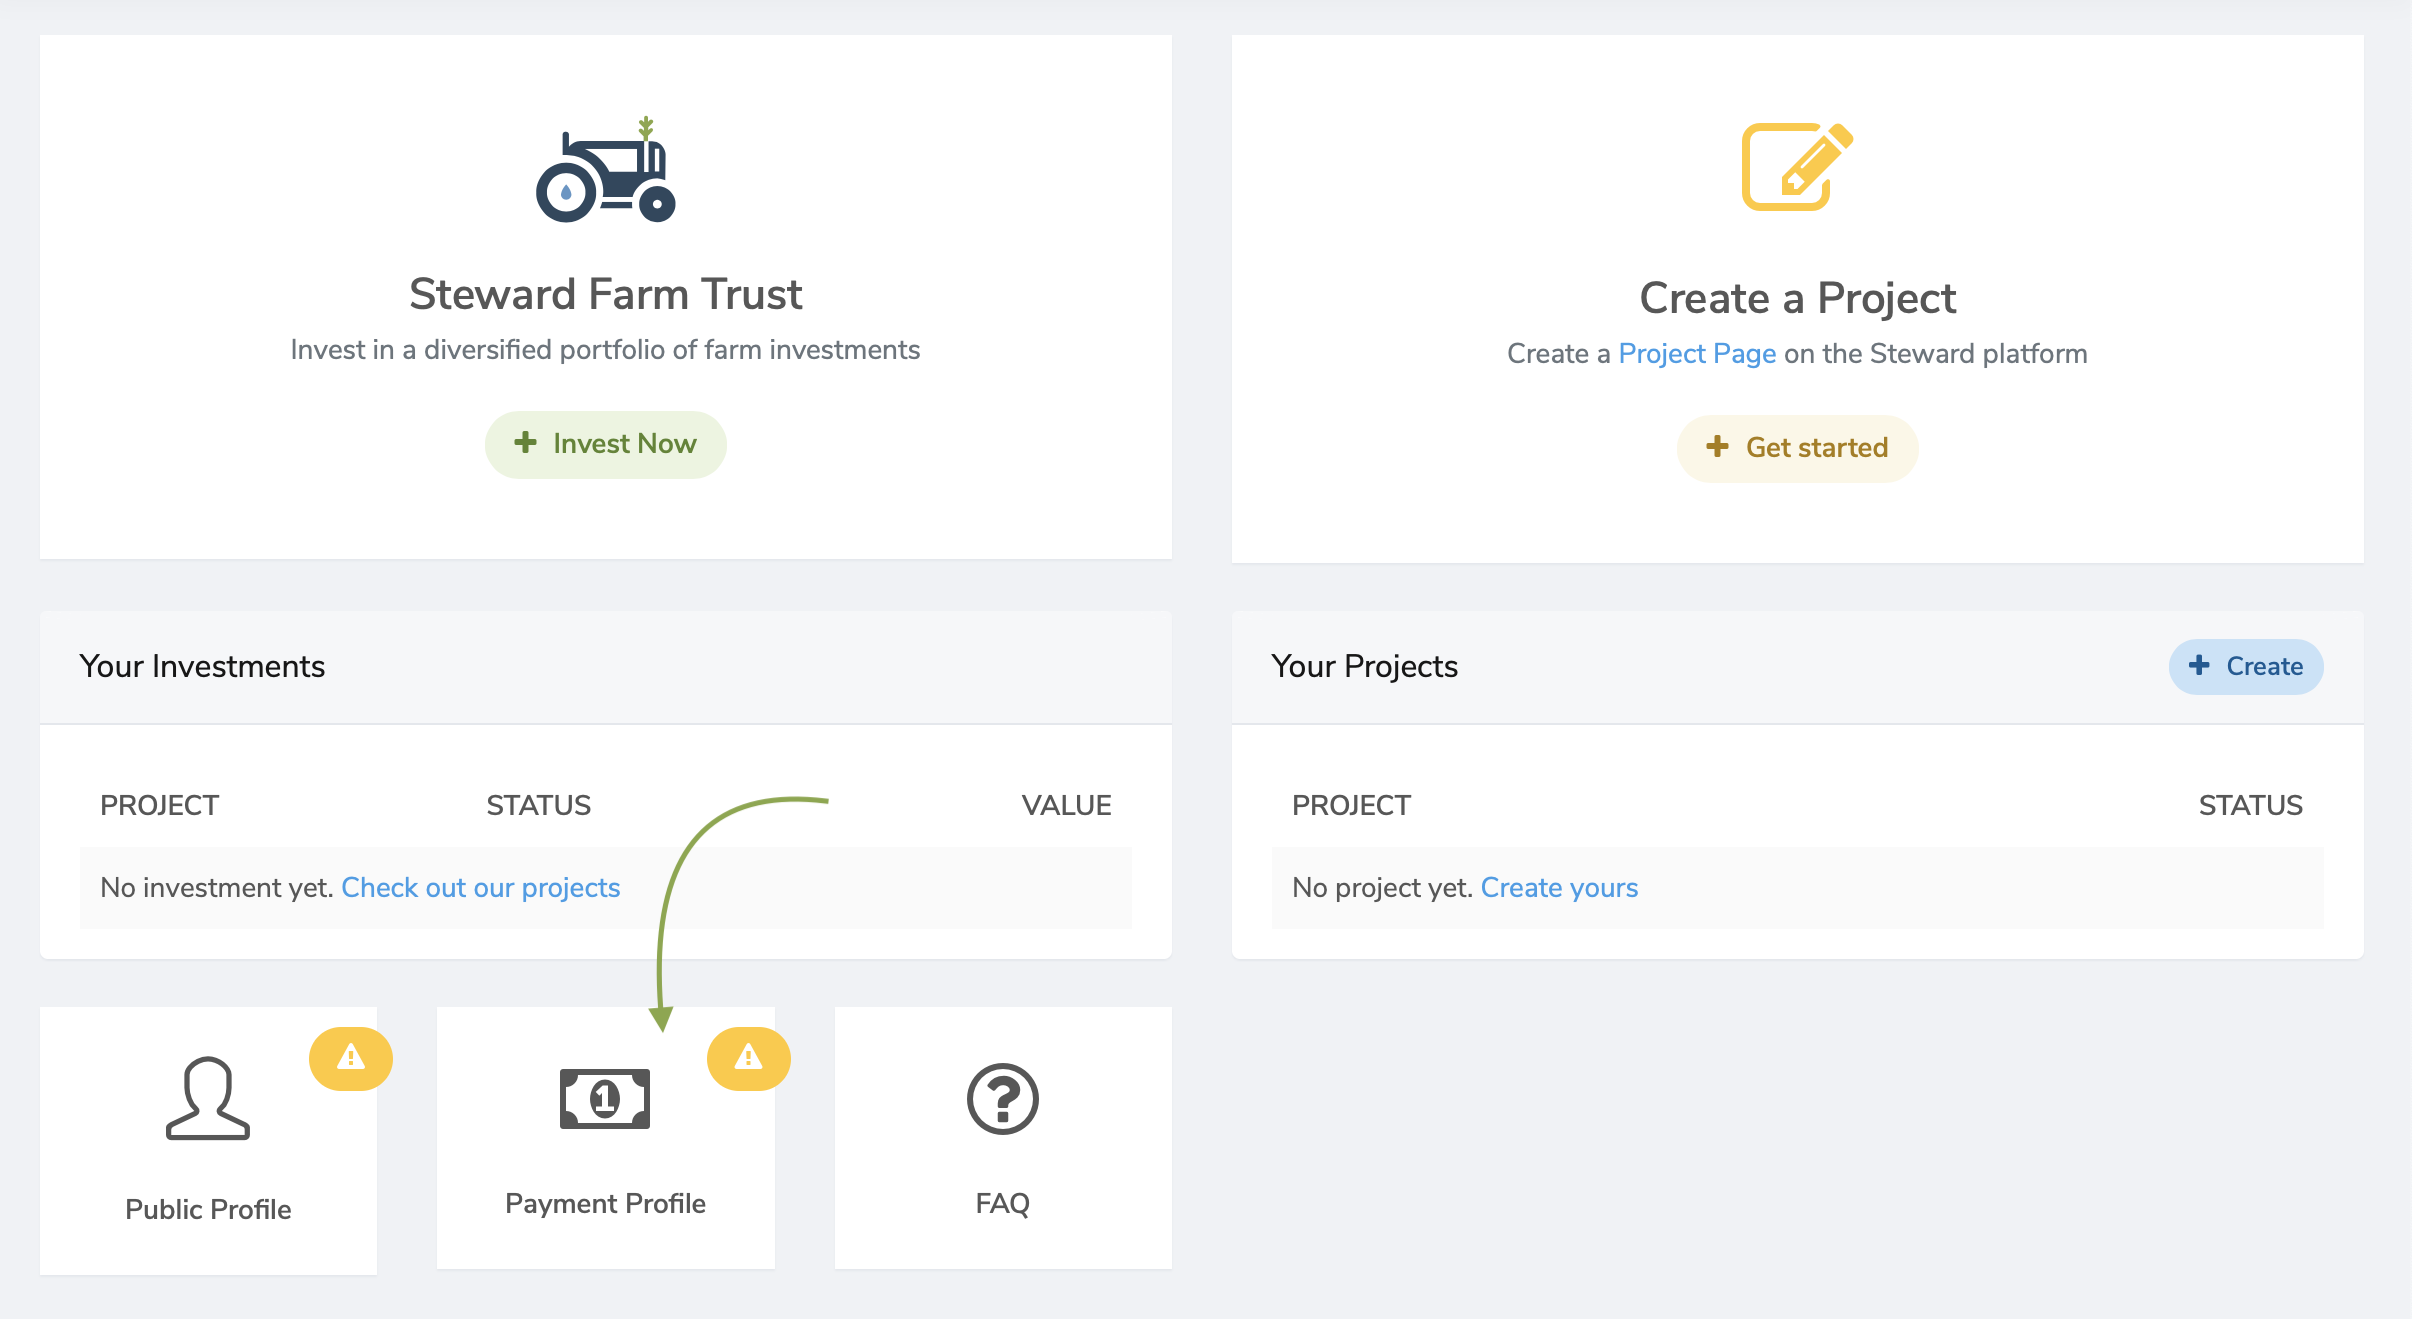Open the Payment Profile card label
The image size is (2412, 1319).
pyautogui.click(x=605, y=1203)
